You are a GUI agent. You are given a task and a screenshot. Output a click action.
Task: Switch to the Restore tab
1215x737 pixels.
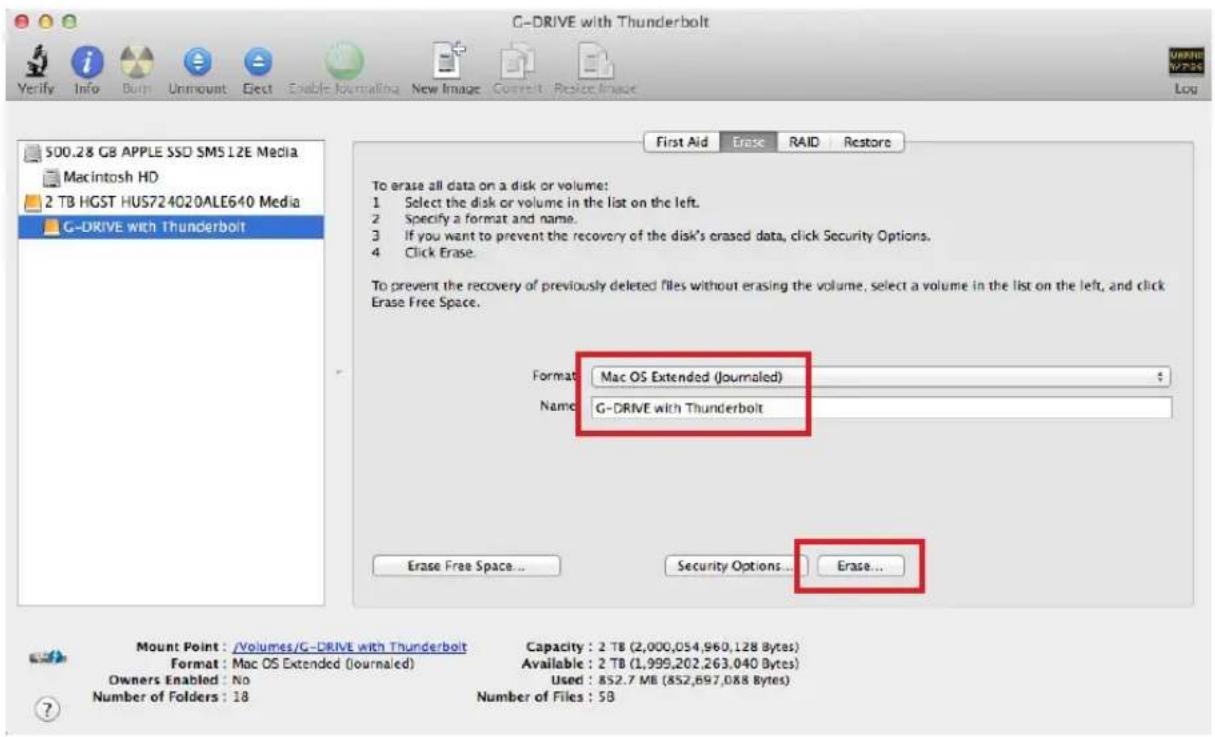coord(867,143)
